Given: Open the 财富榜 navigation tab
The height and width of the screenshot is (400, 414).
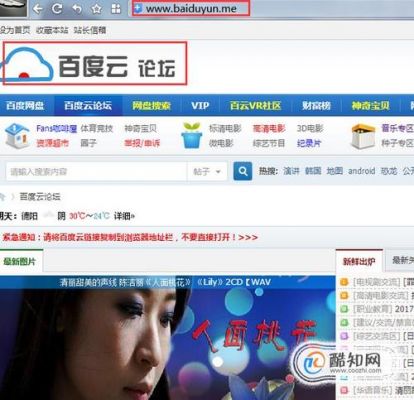Looking at the screenshot, I should point(317,106).
